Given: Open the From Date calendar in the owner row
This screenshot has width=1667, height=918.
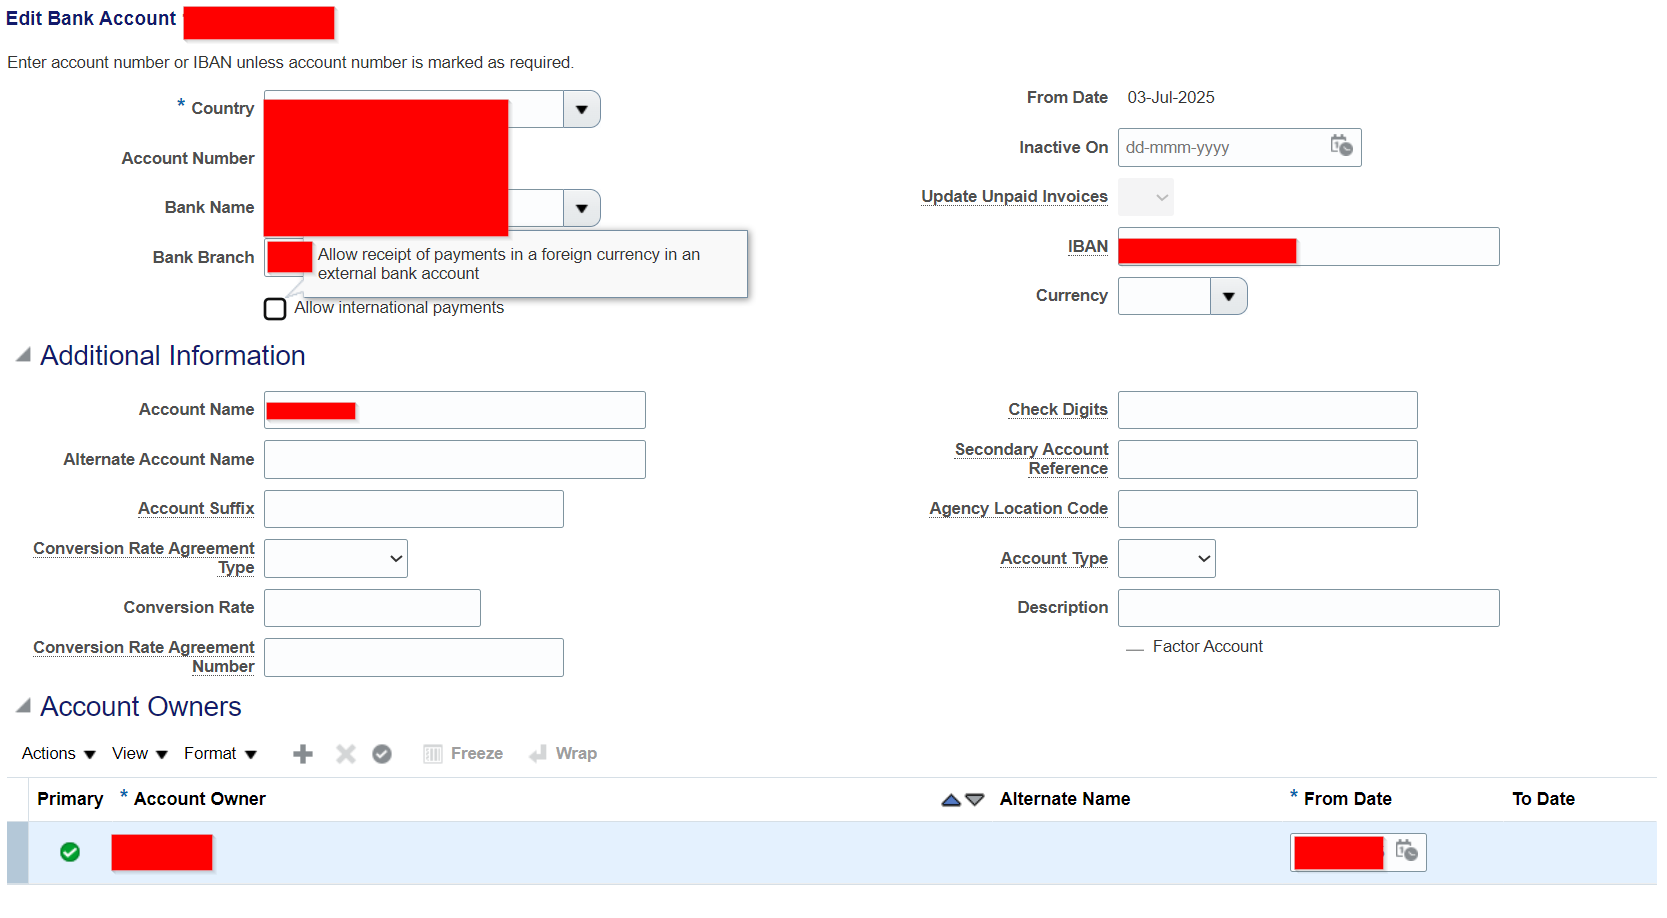Looking at the screenshot, I should click(x=1408, y=852).
